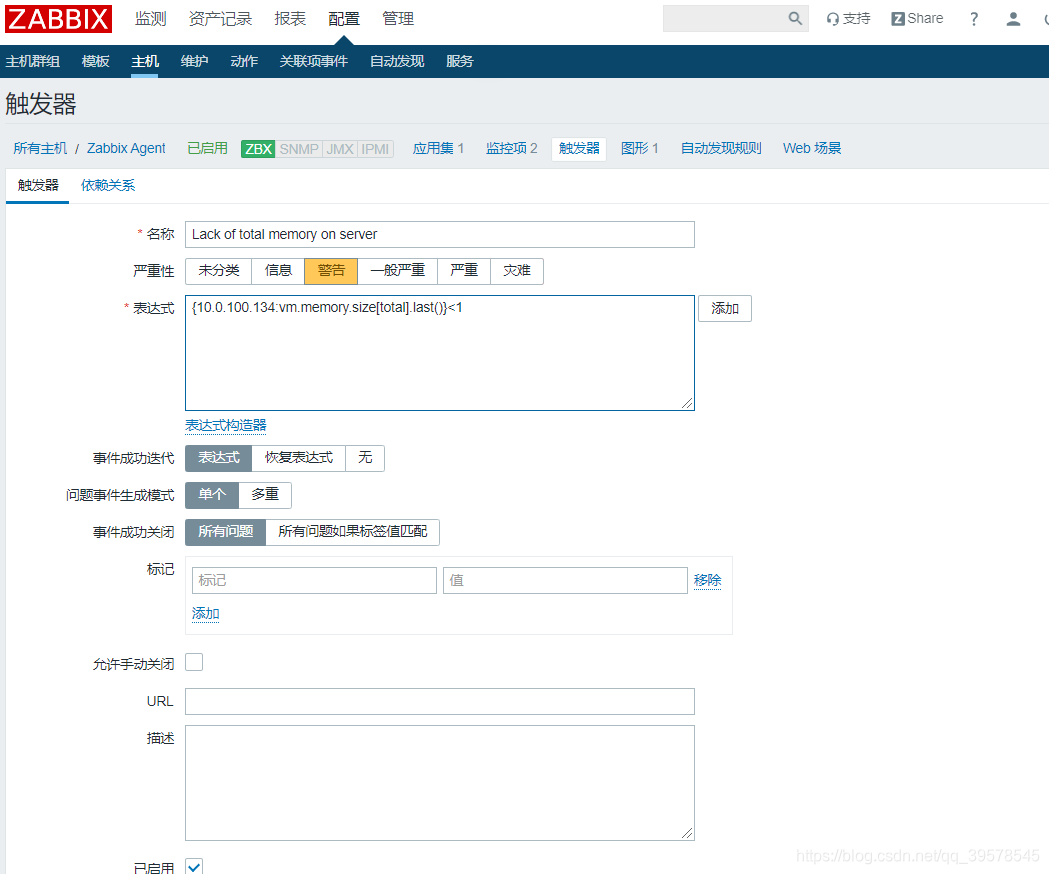The width and height of the screenshot is (1049, 874).
Task: Click the SNMP availability badge
Action: point(298,149)
